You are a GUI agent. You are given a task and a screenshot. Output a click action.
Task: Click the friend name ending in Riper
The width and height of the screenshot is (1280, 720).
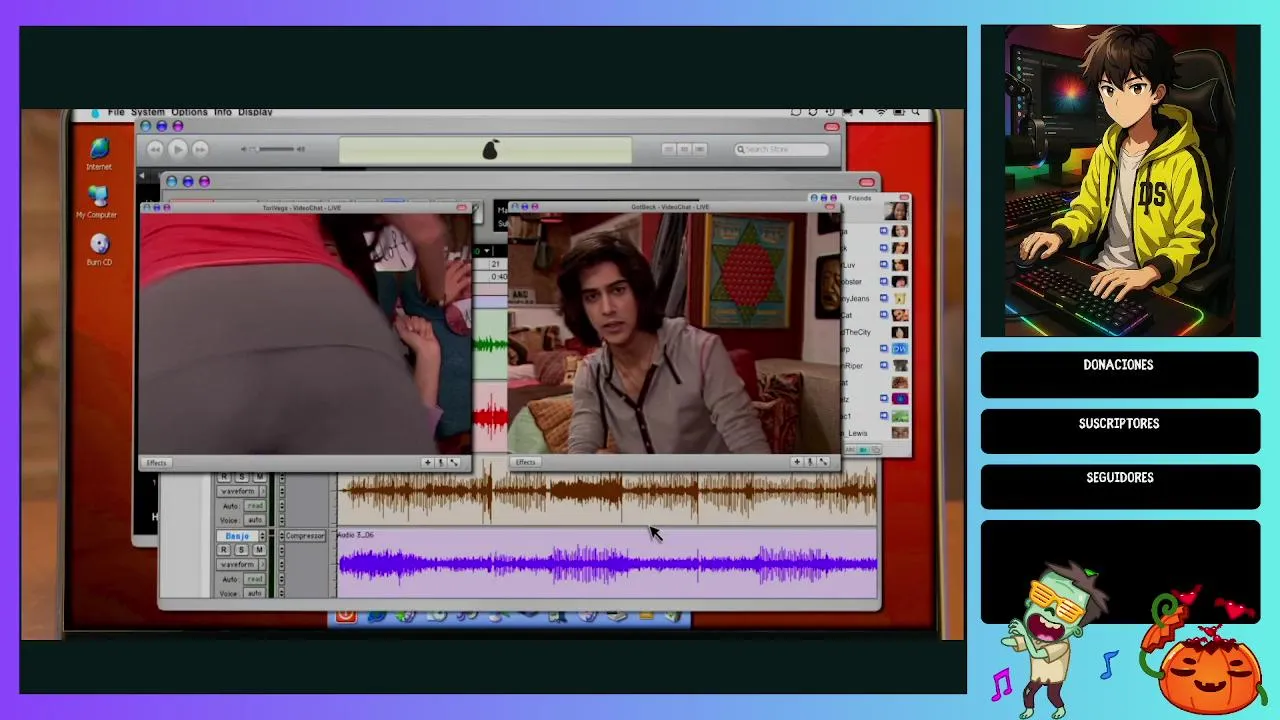[851, 366]
